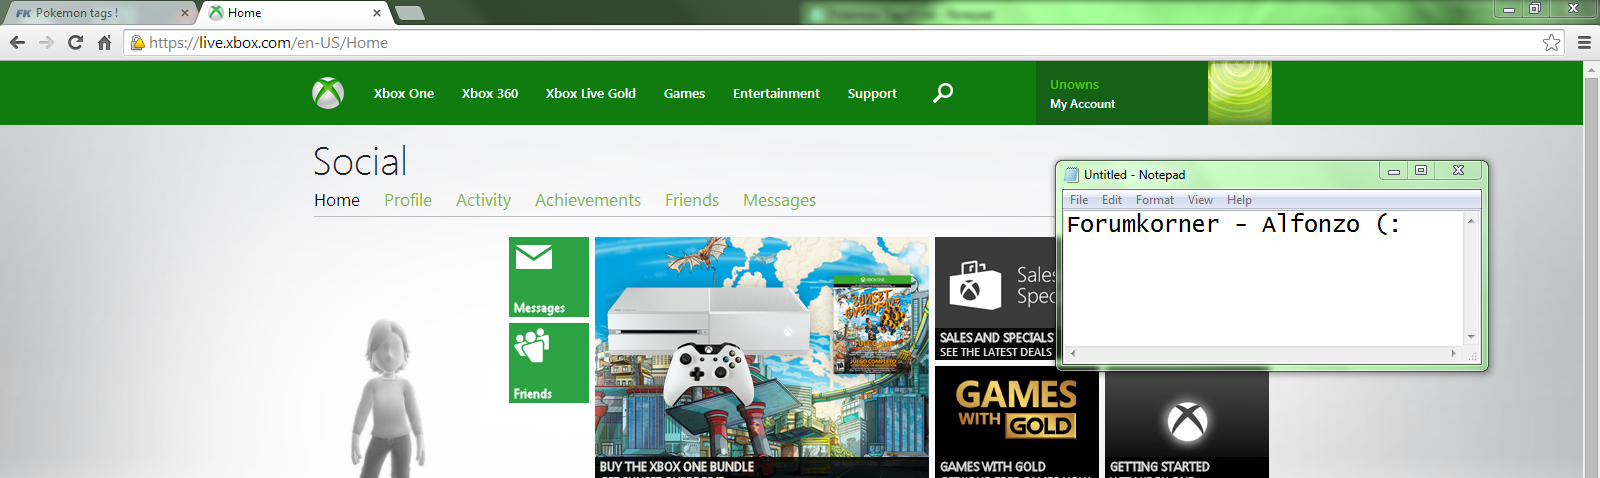1600x478 pixels.
Task: Click the Notepad horizontal scrollbar right arrow
Action: click(1454, 353)
